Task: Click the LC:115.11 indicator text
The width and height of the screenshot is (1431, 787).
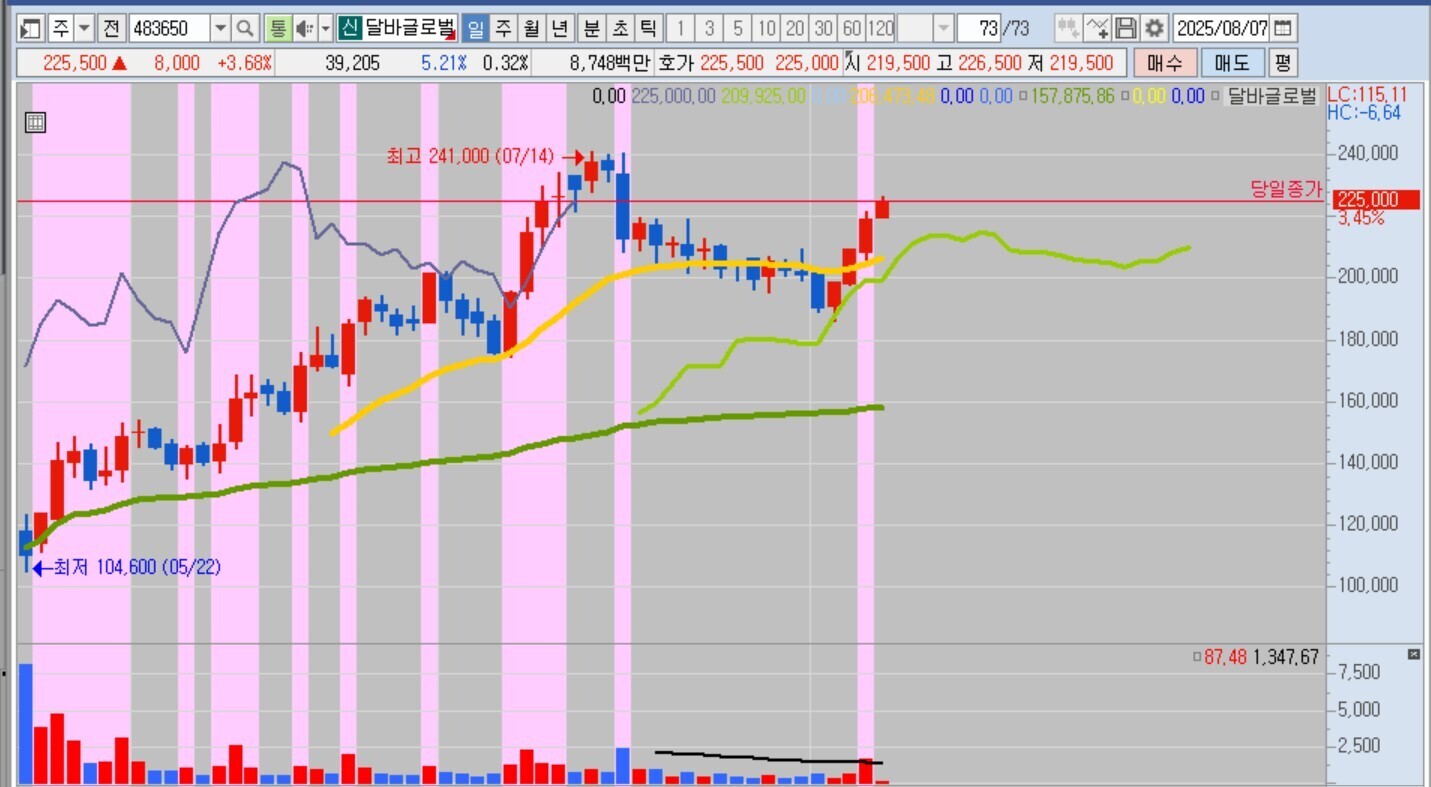Action: (1367, 95)
